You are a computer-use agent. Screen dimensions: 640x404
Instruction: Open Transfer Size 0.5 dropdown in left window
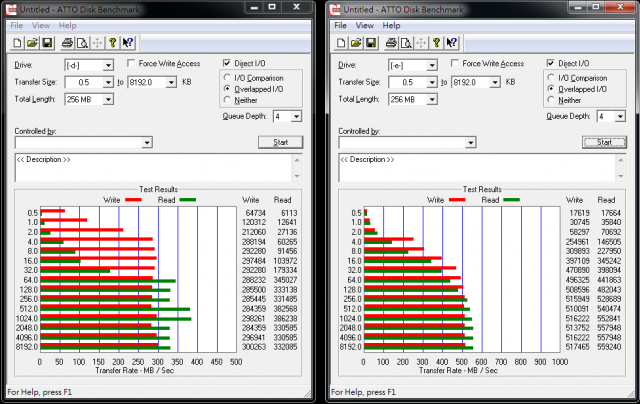[108, 82]
